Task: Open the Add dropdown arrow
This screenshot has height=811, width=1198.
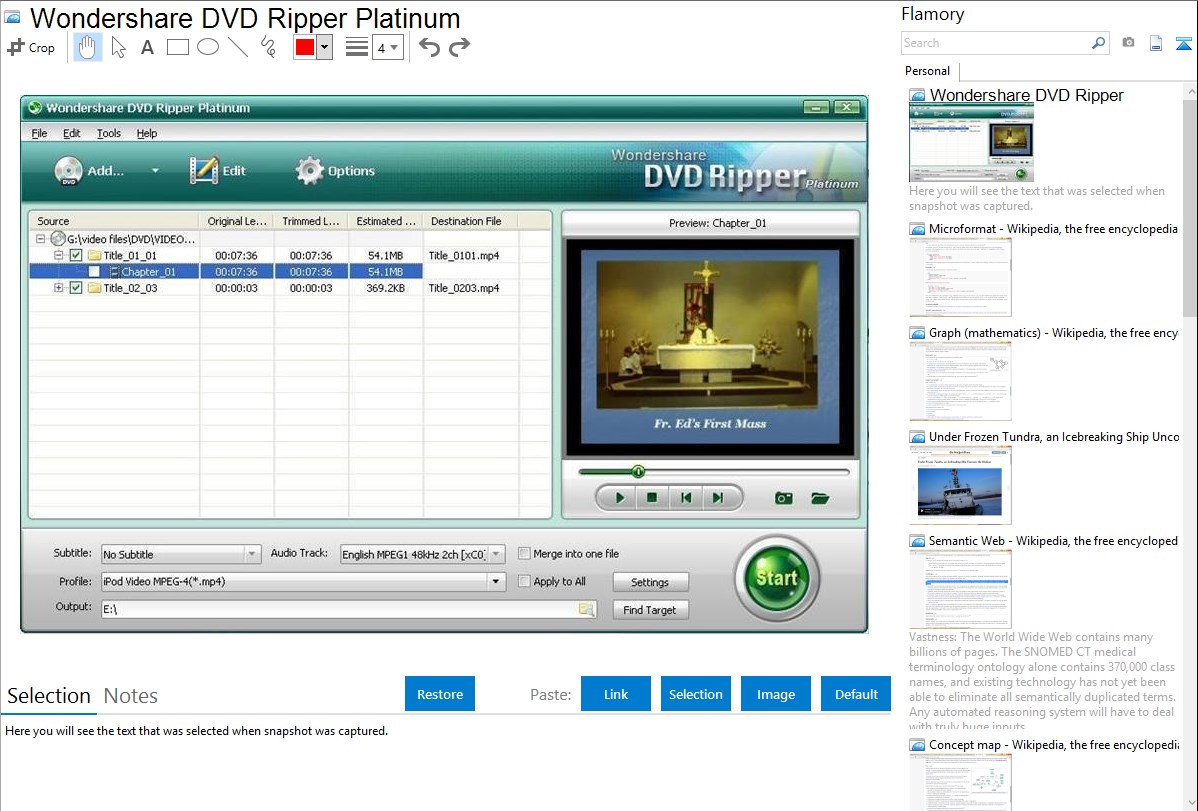Action: point(155,171)
